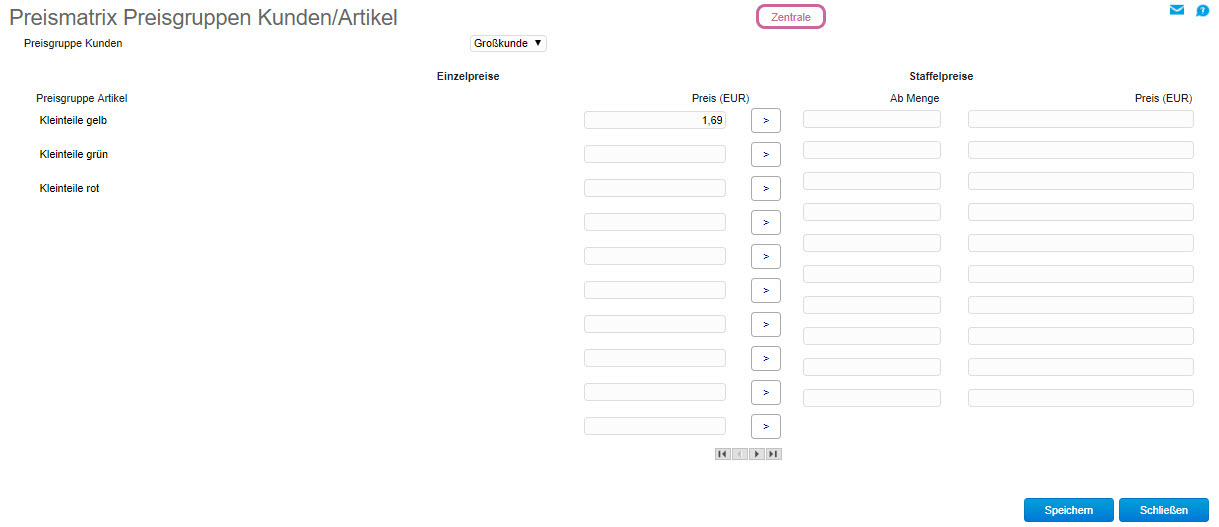Click first Ab Menge input field
Viewport: 1219px width, 527px height.
(x=871, y=119)
